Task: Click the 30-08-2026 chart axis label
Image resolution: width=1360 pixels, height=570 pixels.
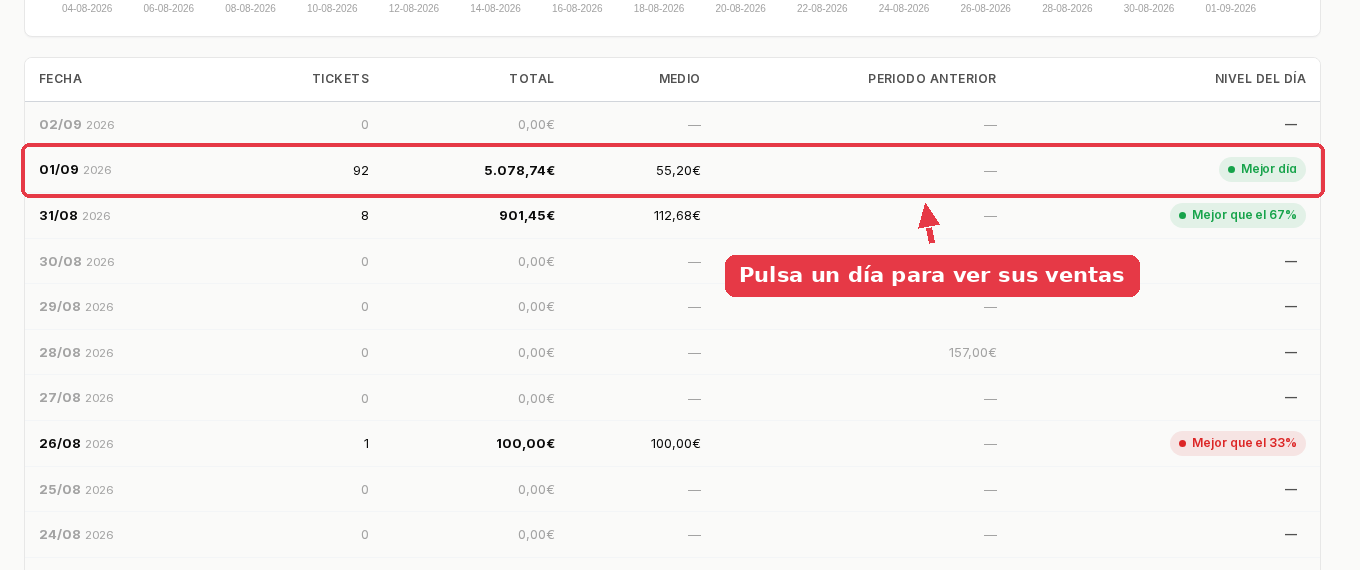Action: 1149,8
